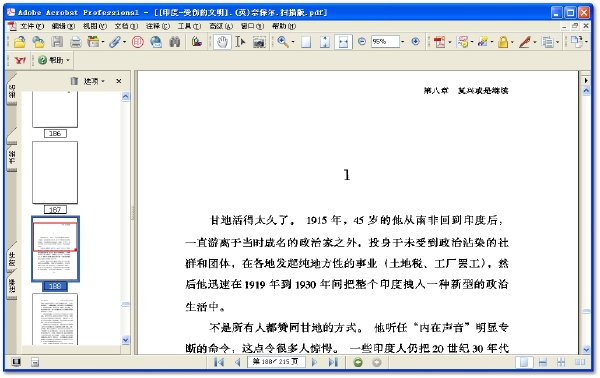600x378 pixels.
Task: Open the 视图 menu
Action: [95, 26]
